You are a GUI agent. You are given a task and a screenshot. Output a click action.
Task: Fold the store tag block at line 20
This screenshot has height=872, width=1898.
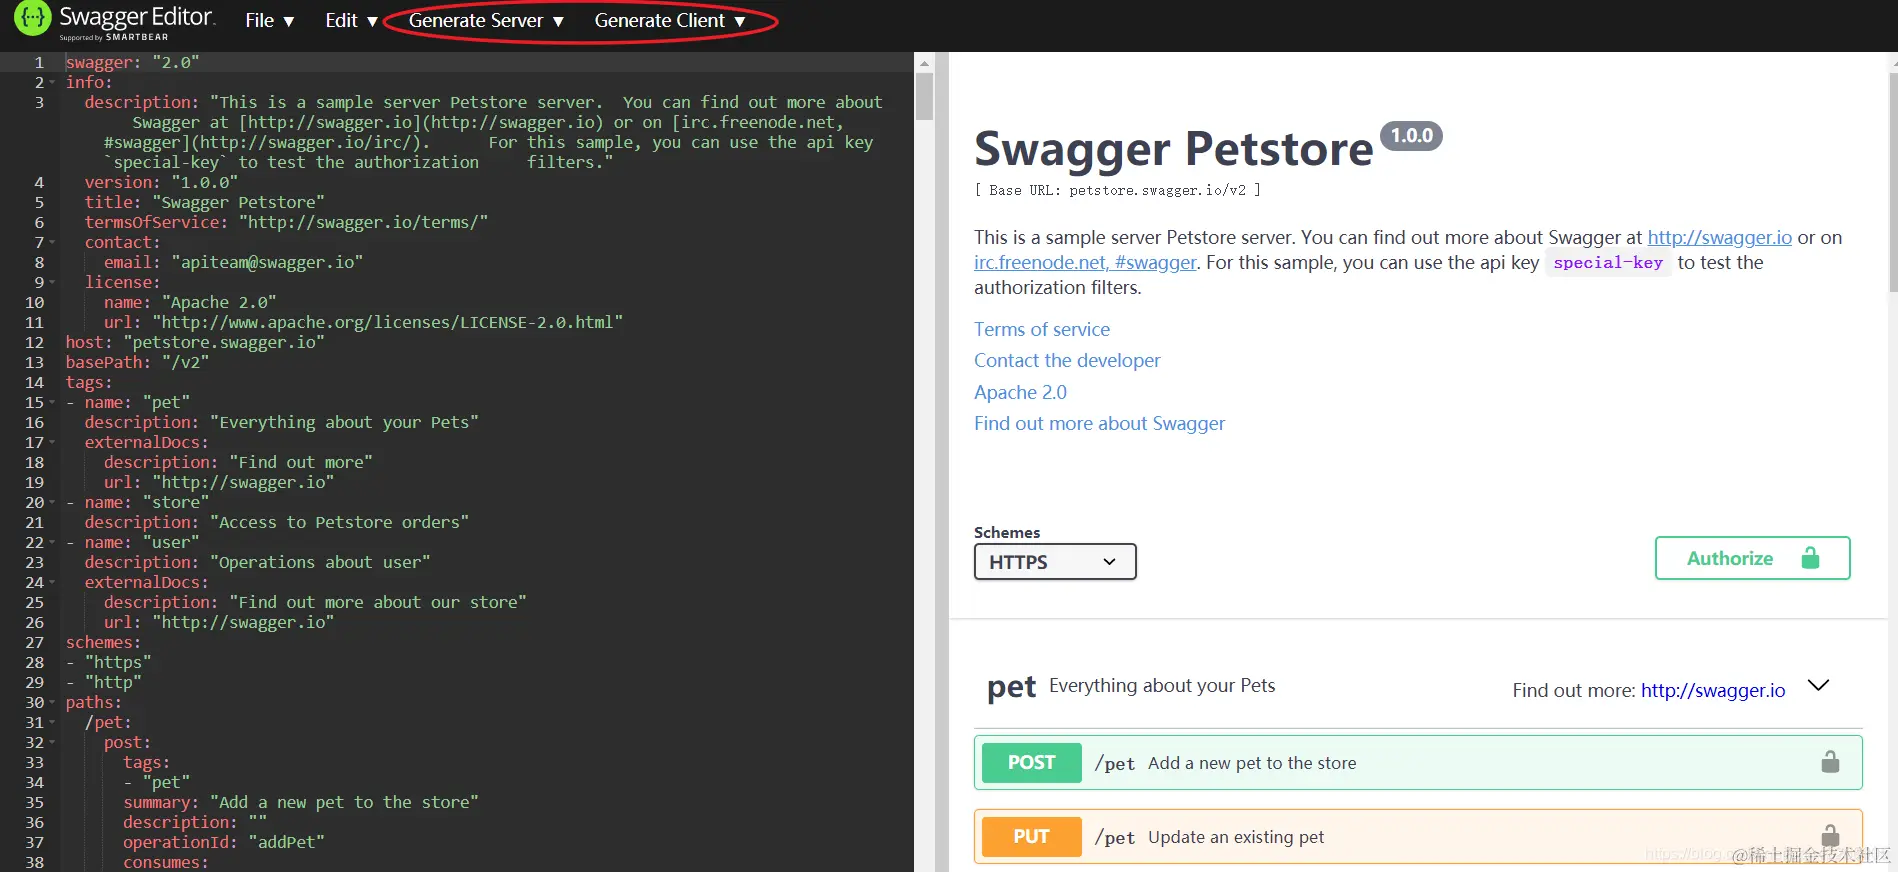(52, 502)
